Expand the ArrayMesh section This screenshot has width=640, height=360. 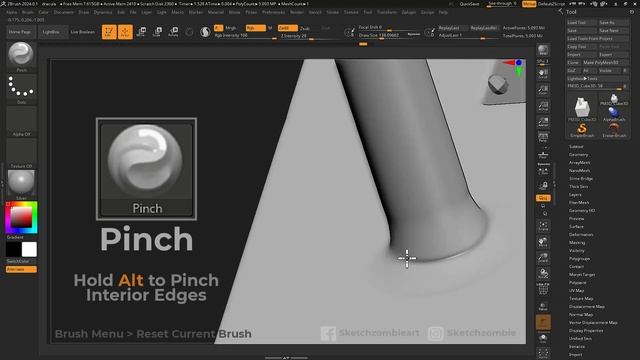(x=580, y=162)
